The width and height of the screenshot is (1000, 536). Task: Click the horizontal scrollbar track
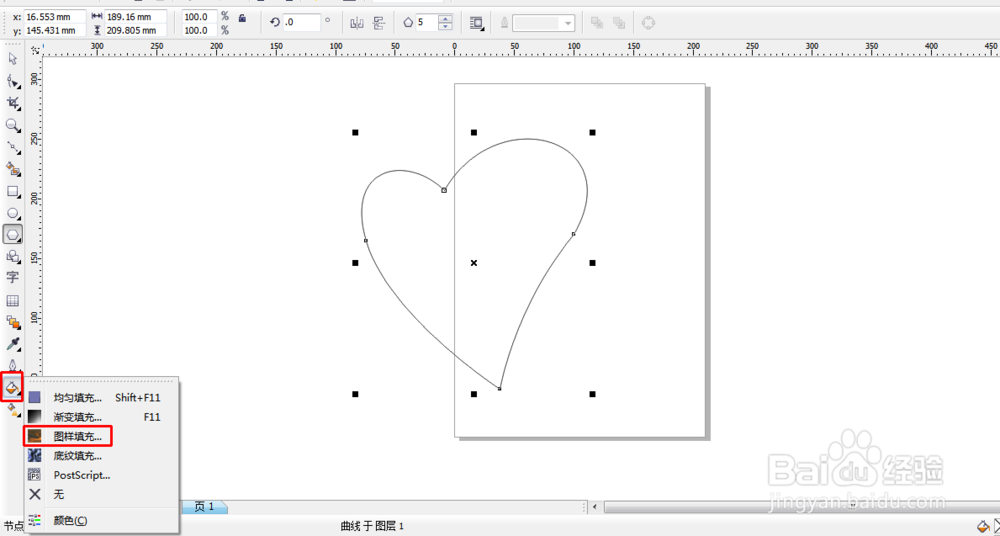pyautogui.click(x=802, y=507)
